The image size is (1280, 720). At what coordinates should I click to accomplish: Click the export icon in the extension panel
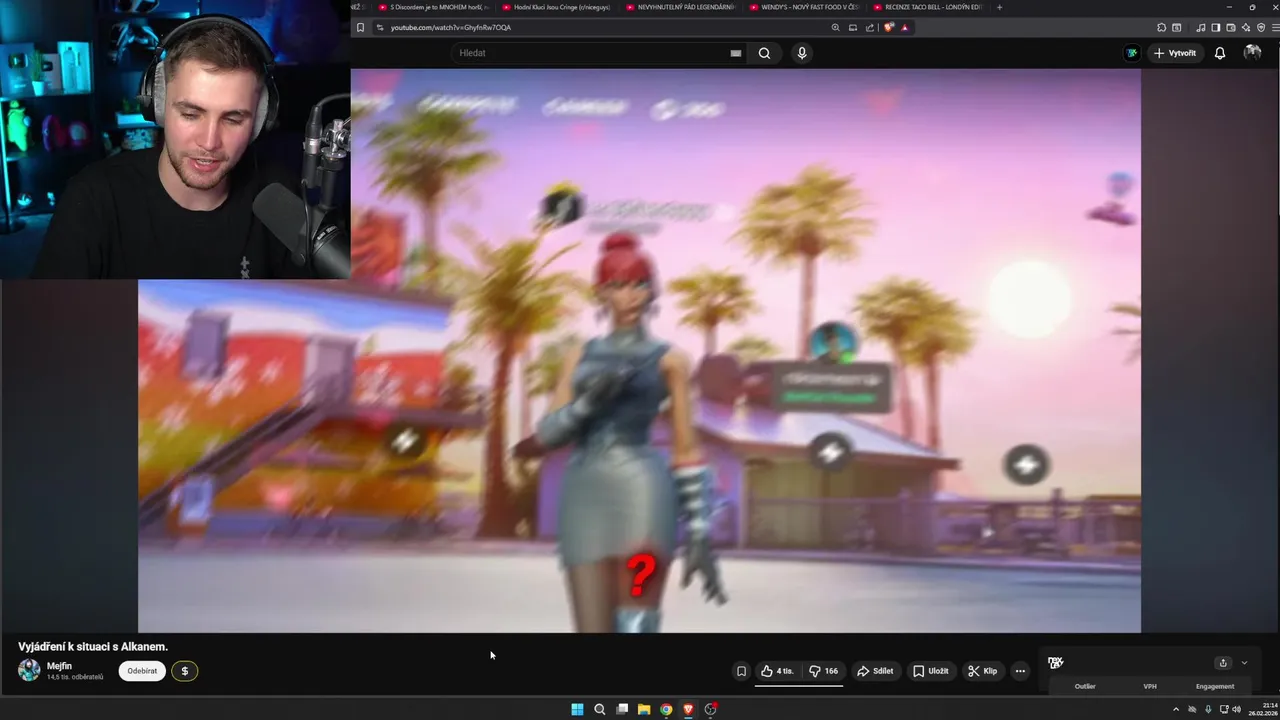coord(1222,663)
